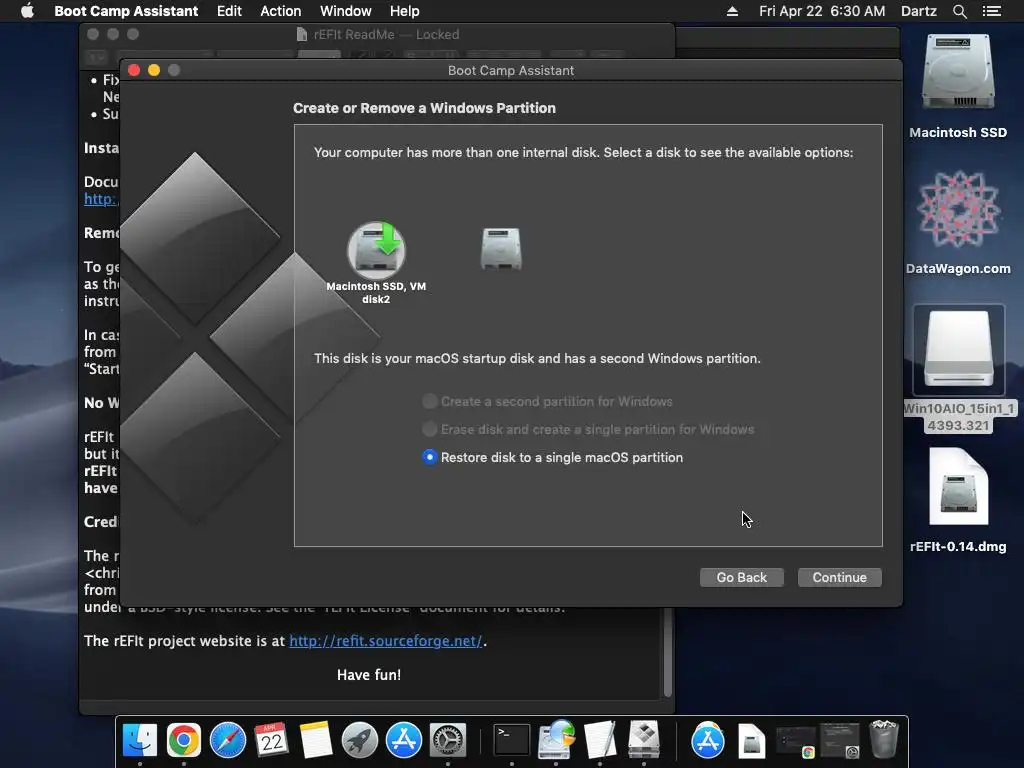Open Notes app in the dock
Viewport: 1024px width, 768px height.
tap(316, 740)
